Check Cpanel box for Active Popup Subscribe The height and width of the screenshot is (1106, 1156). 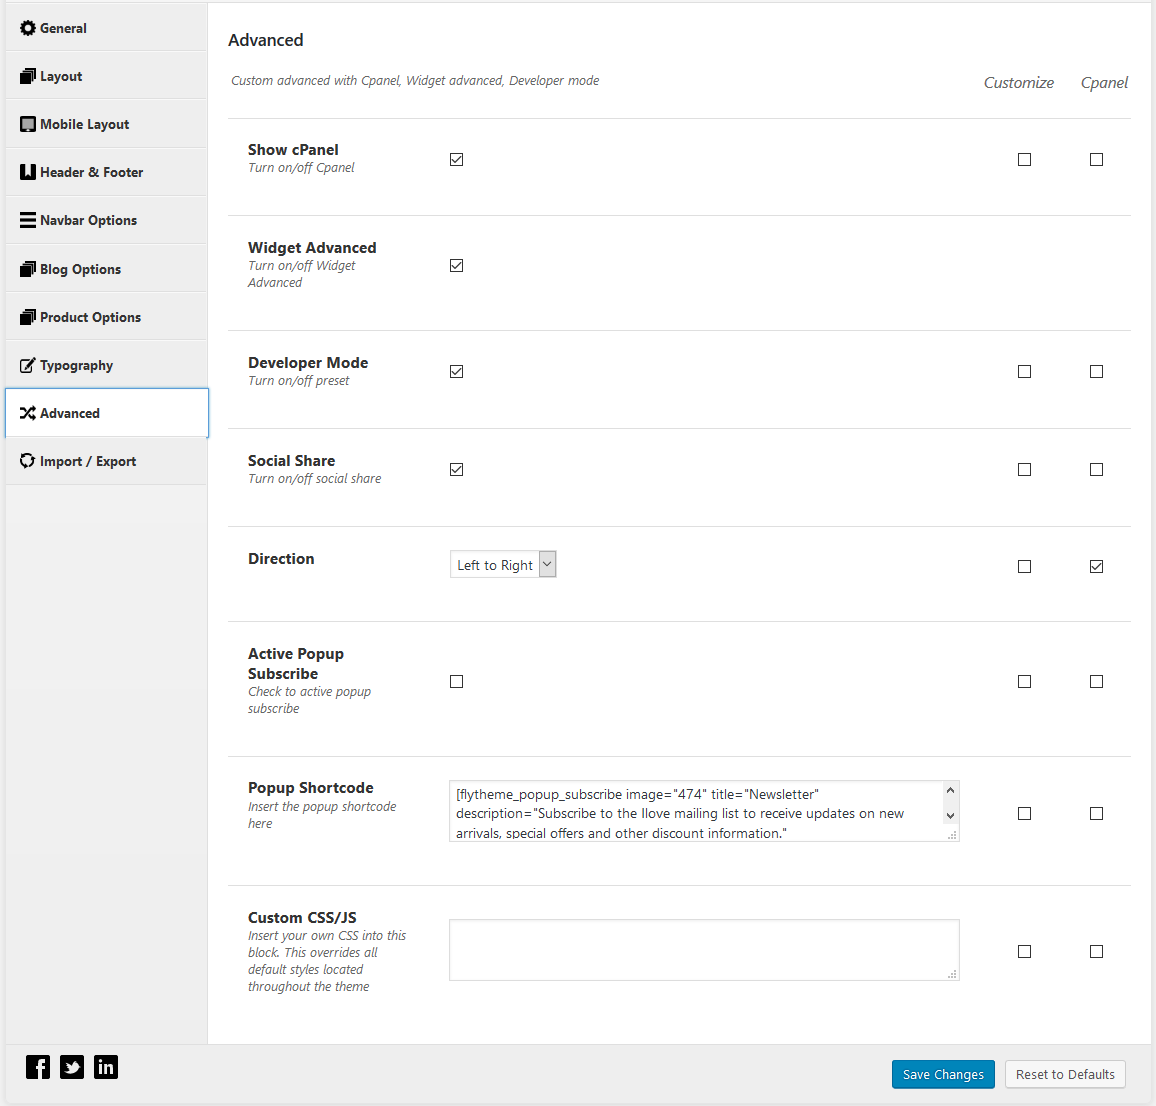(1096, 681)
